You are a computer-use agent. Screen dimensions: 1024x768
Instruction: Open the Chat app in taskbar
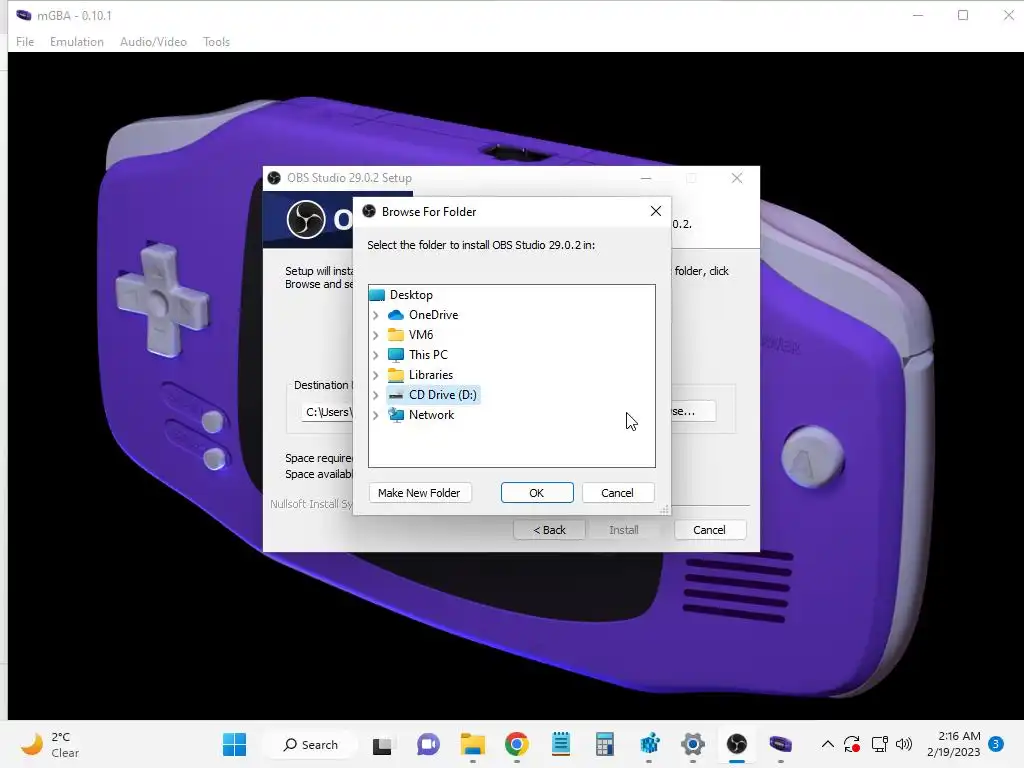(x=428, y=744)
